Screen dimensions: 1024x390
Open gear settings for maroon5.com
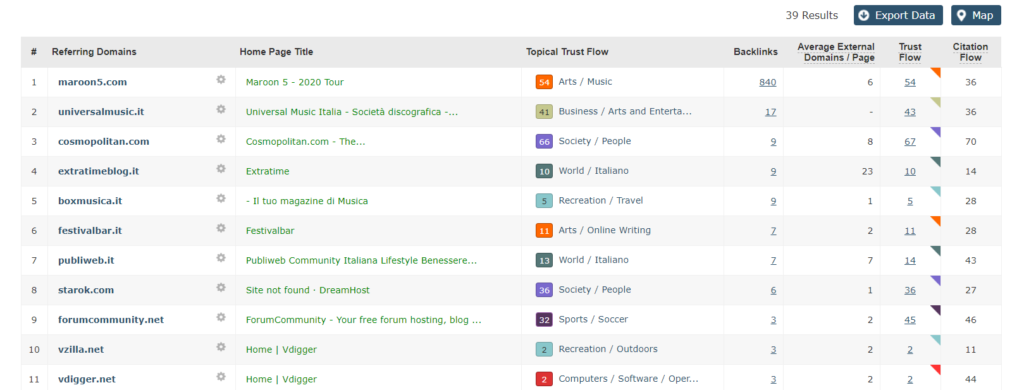coord(221,79)
